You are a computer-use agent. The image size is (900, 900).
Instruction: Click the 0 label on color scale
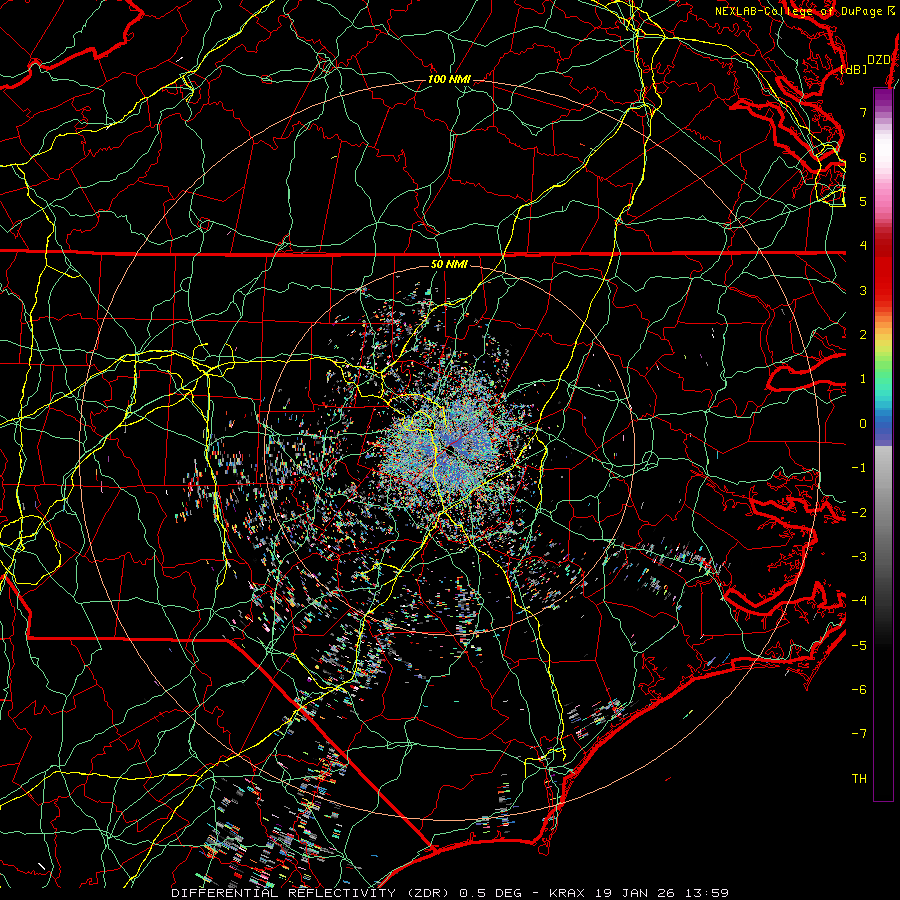[863, 424]
